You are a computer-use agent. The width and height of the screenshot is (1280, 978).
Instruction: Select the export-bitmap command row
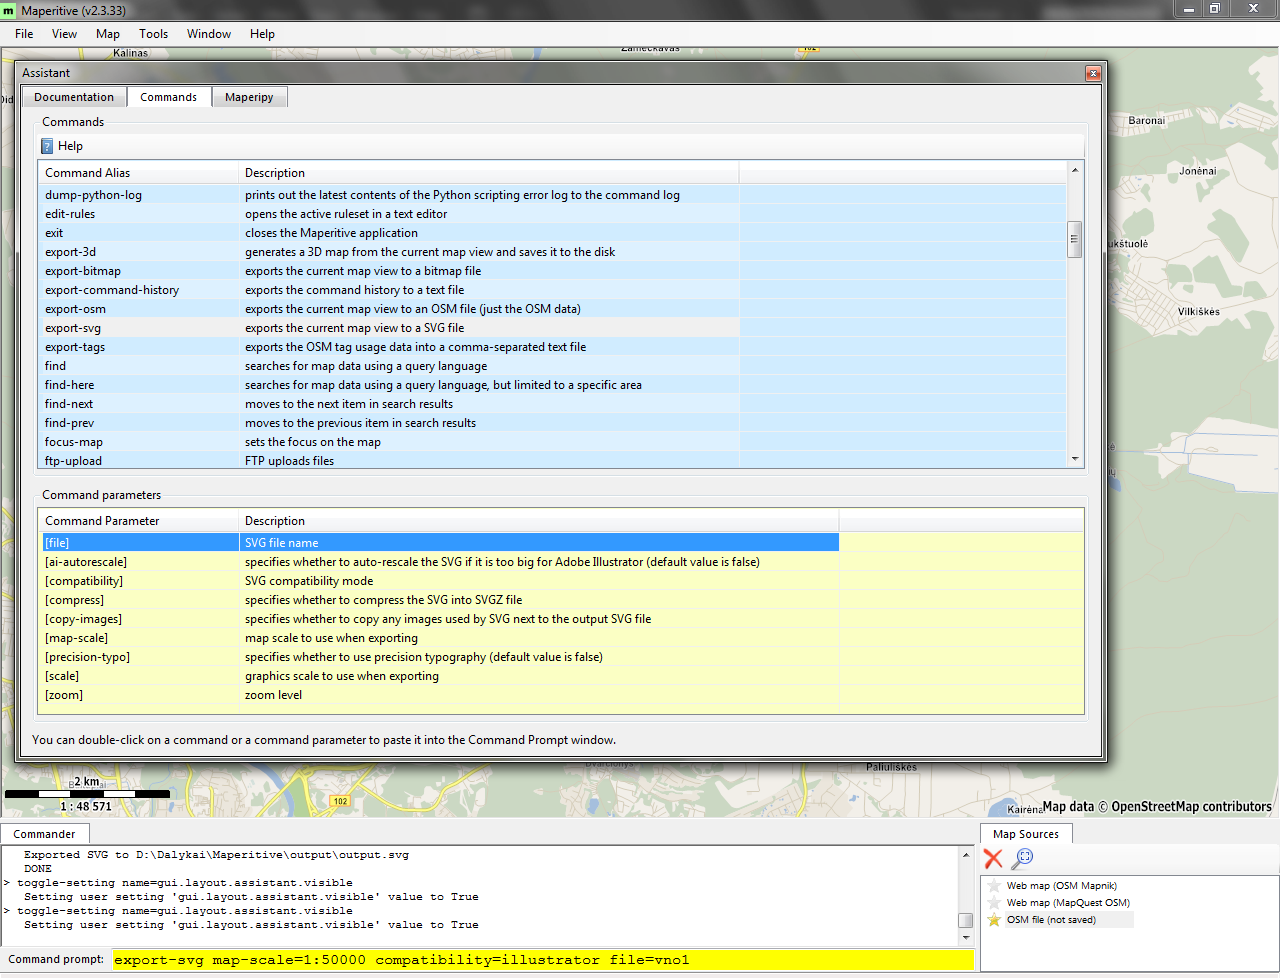552,271
